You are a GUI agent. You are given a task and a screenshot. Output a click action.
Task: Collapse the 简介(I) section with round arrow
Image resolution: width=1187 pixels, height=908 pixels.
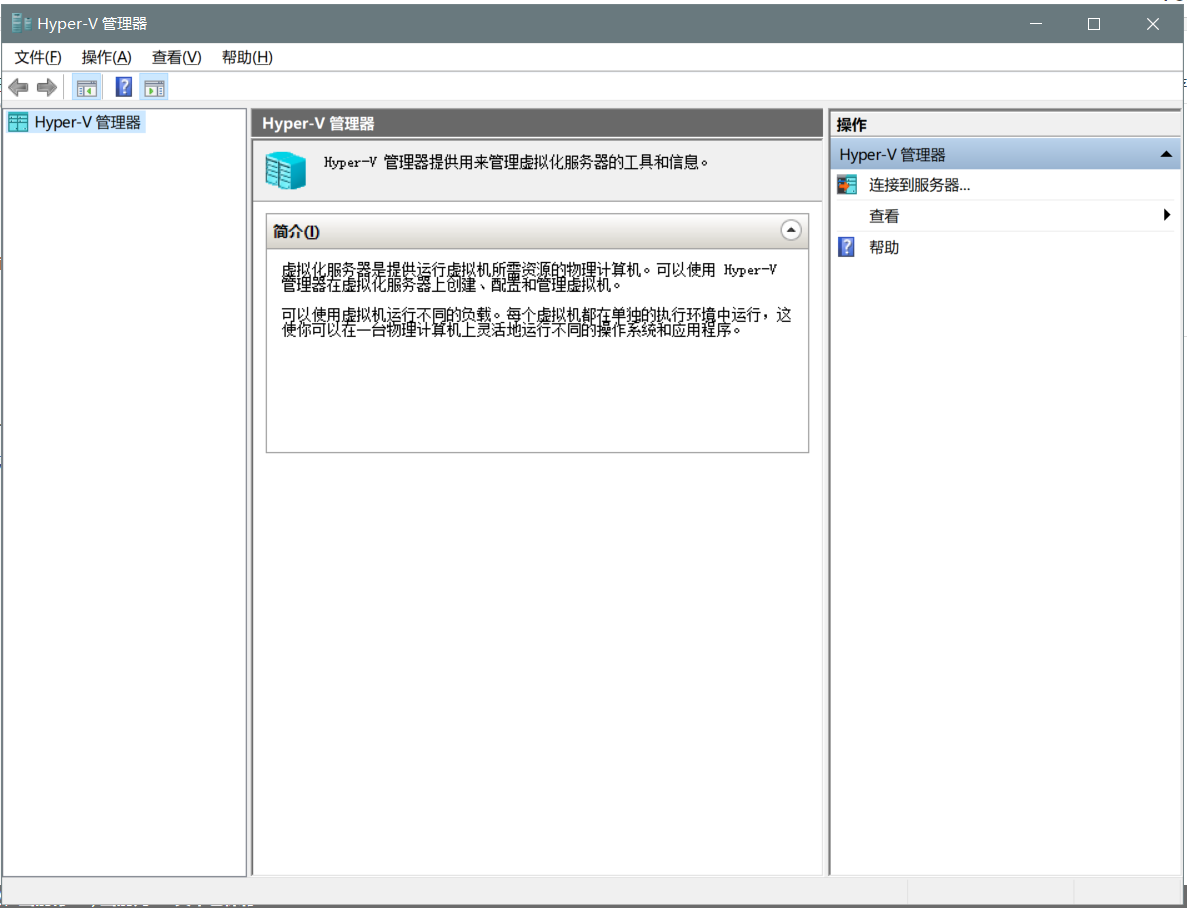pos(790,230)
